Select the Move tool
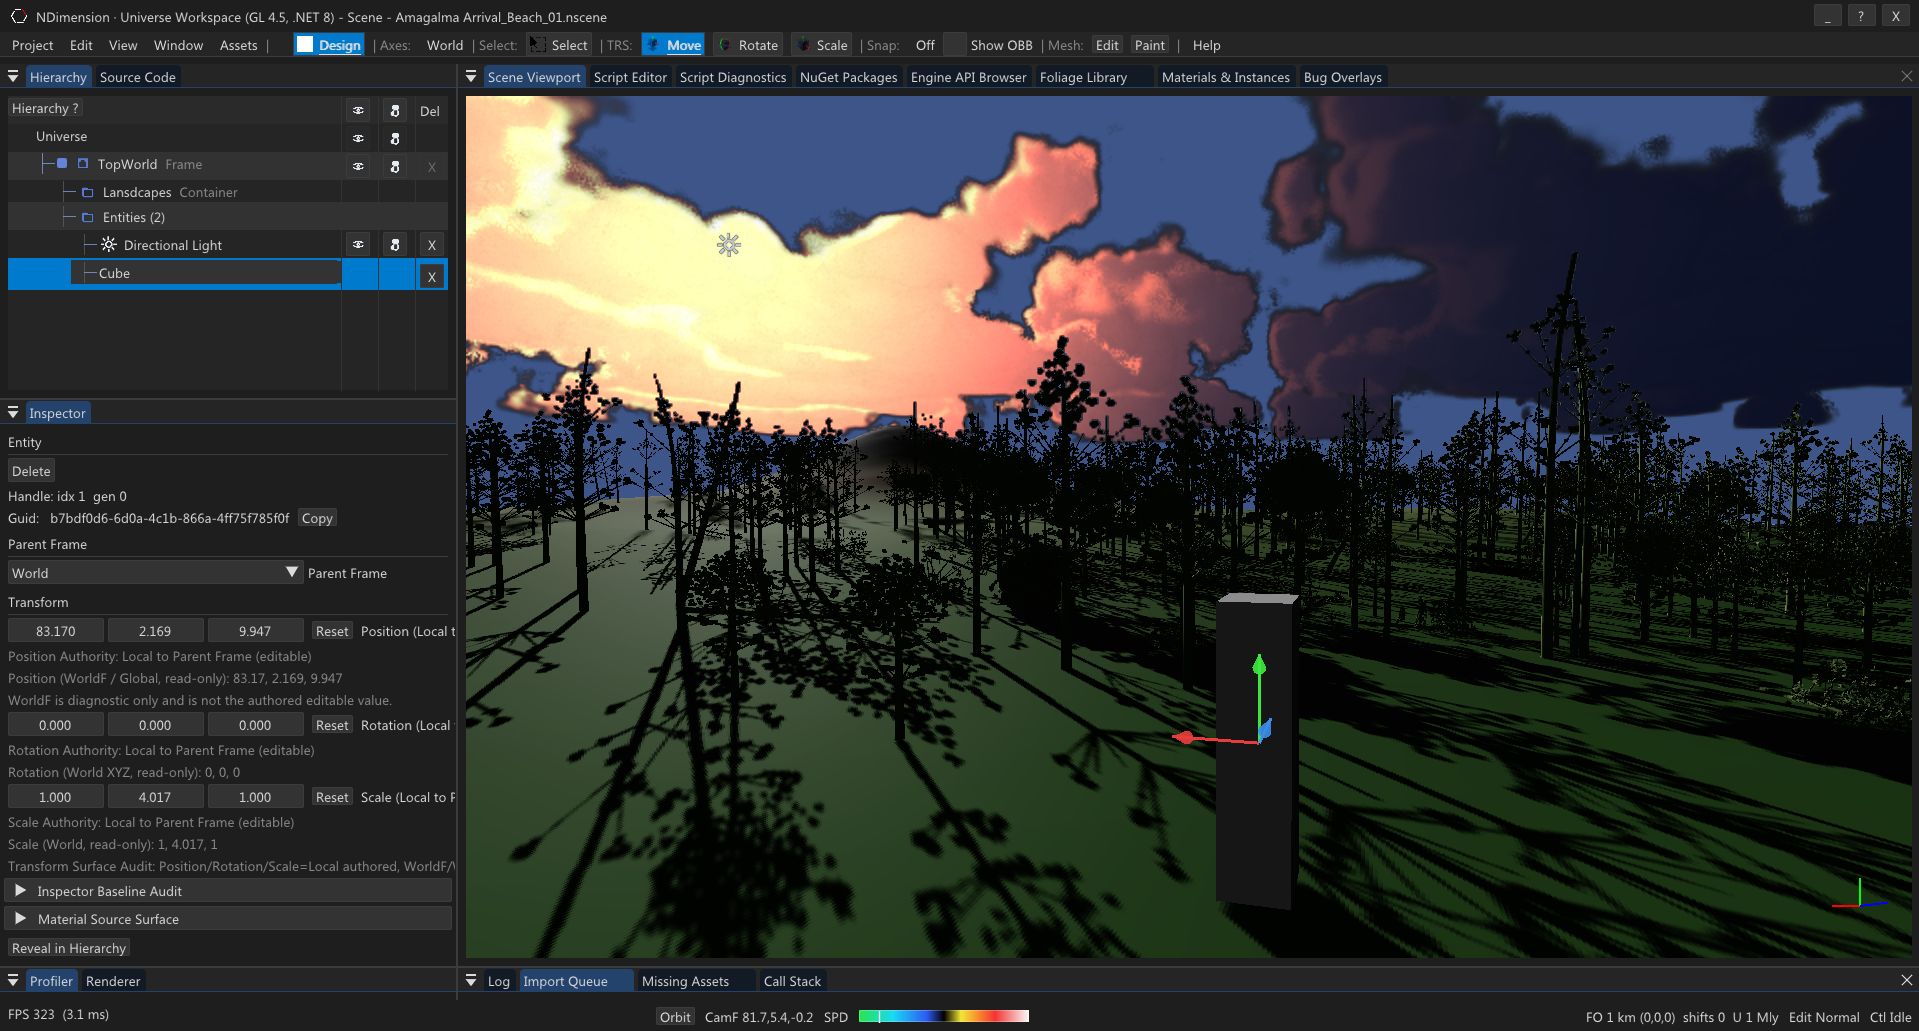 point(672,44)
